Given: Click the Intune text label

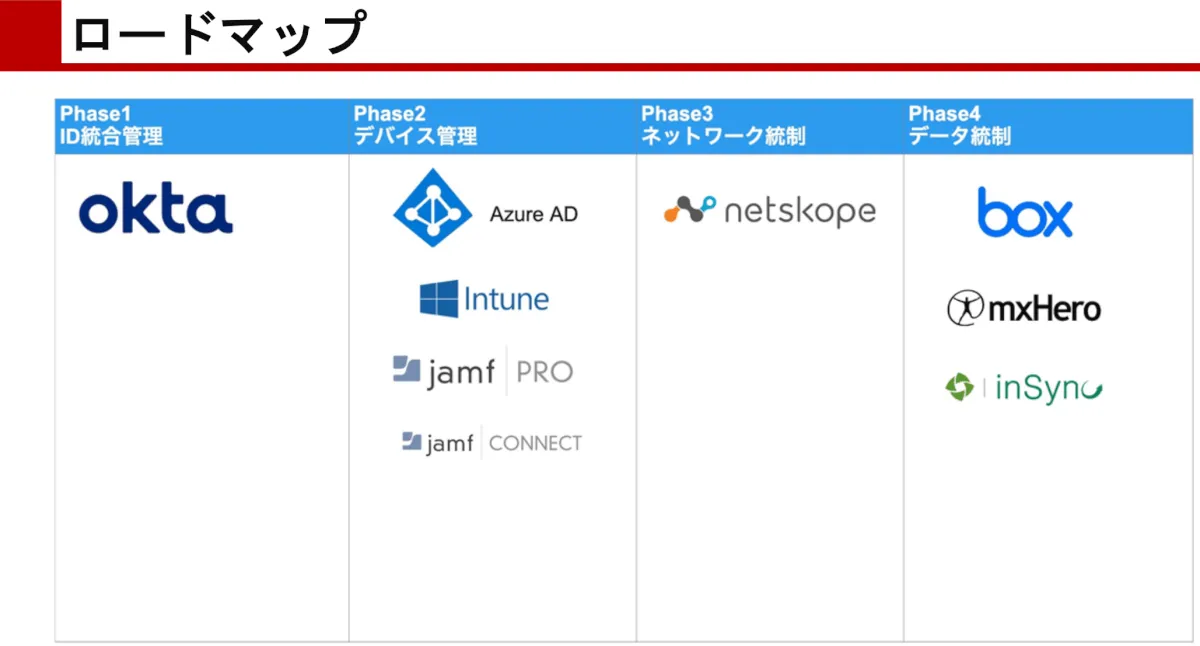Looking at the screenshot, I should pyautogui.click(x=506, y=299).
